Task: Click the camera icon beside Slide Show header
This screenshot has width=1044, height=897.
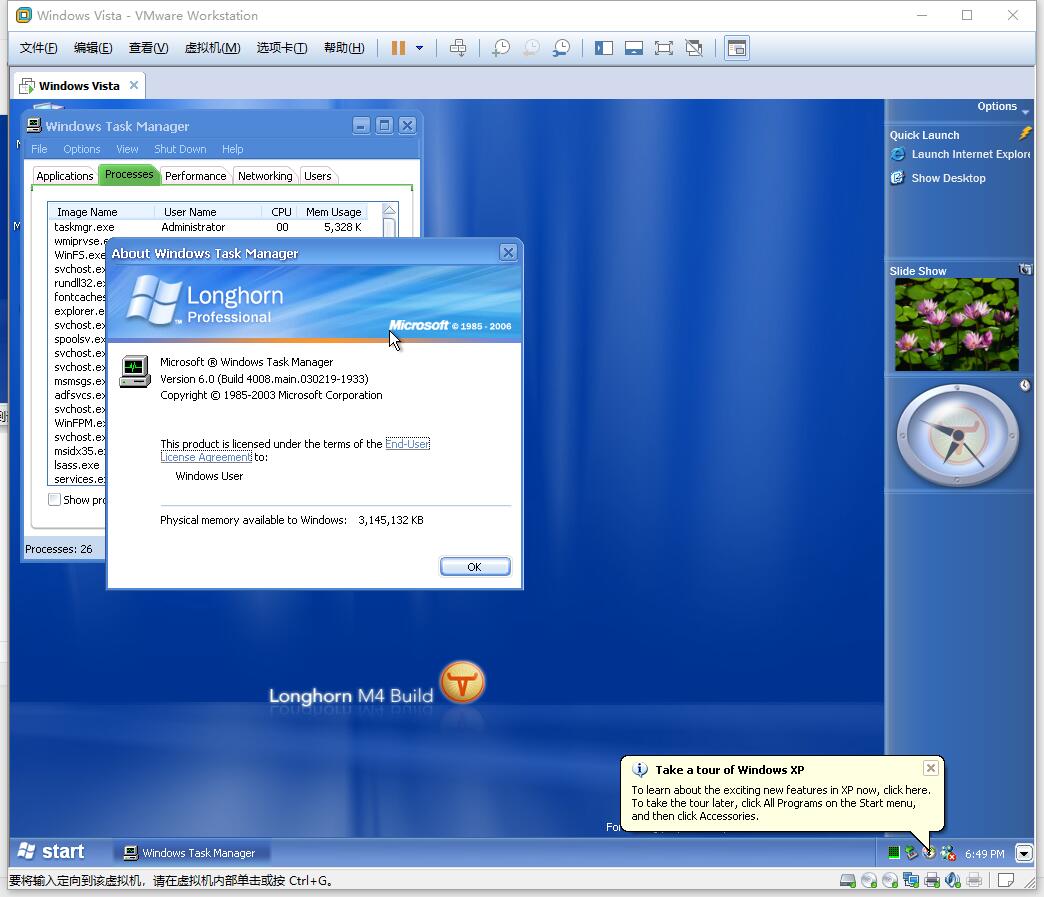Action: (1025, 269)
